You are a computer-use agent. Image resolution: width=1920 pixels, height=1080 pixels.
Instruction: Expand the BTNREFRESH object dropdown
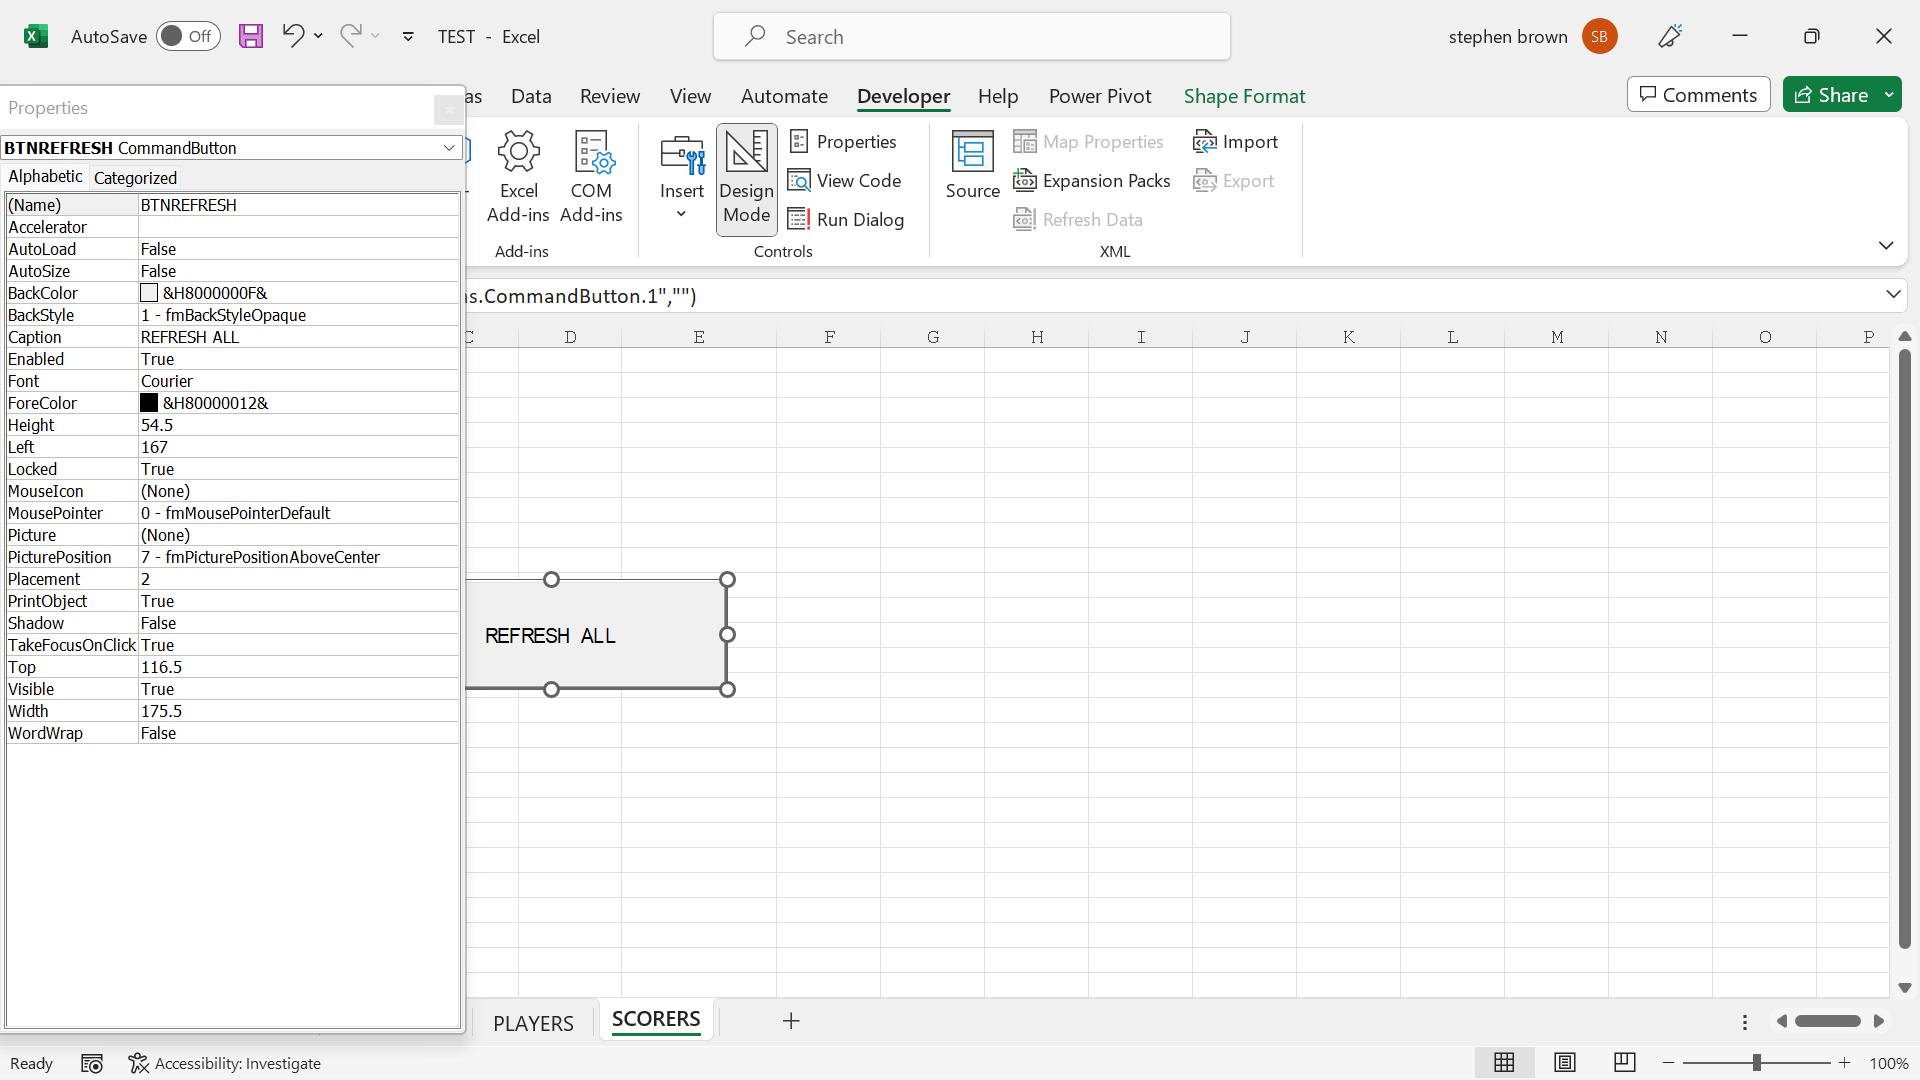[449, 148]
